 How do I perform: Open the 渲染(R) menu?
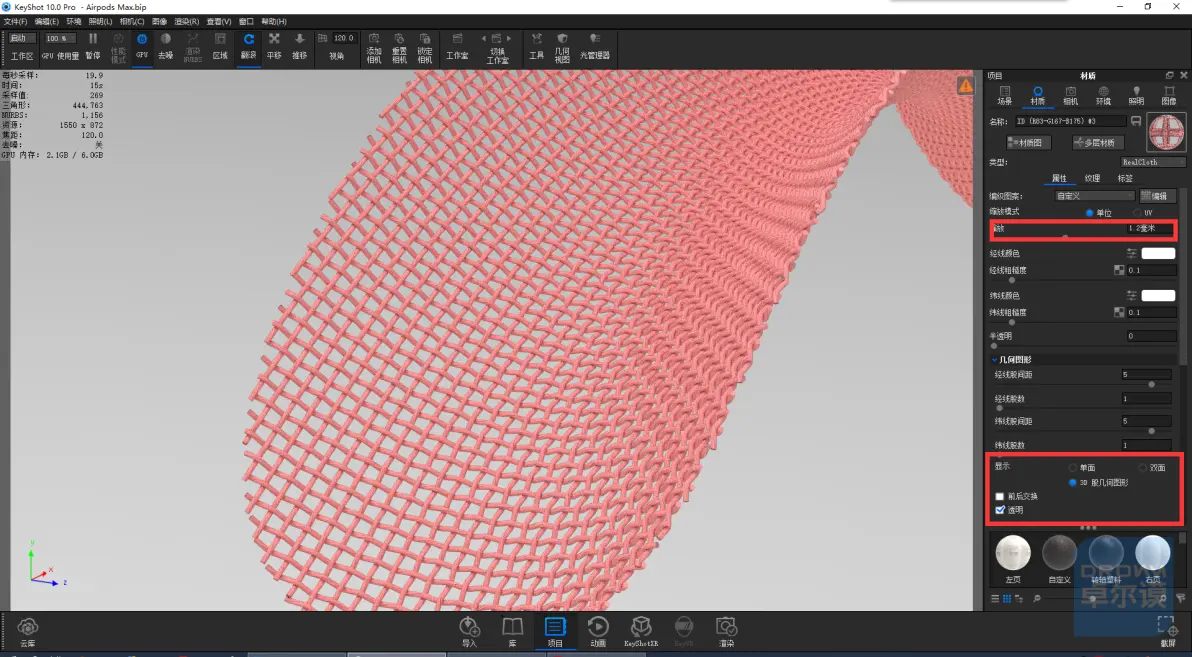186,21
